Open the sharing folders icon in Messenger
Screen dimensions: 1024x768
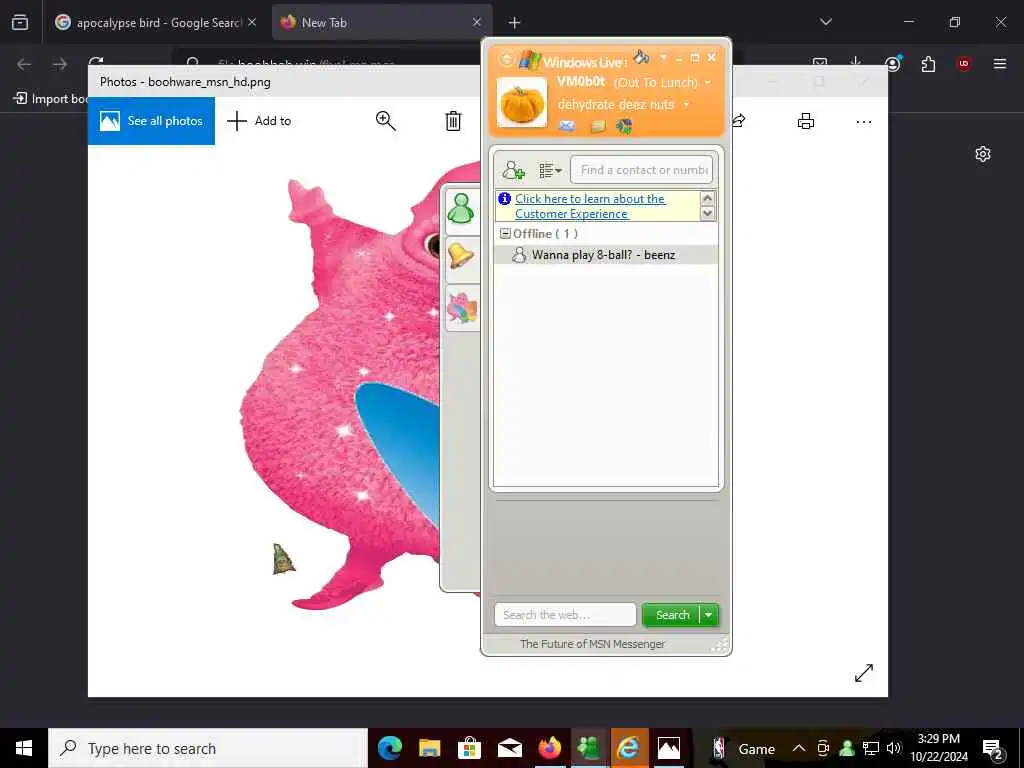tap(598, 127)
